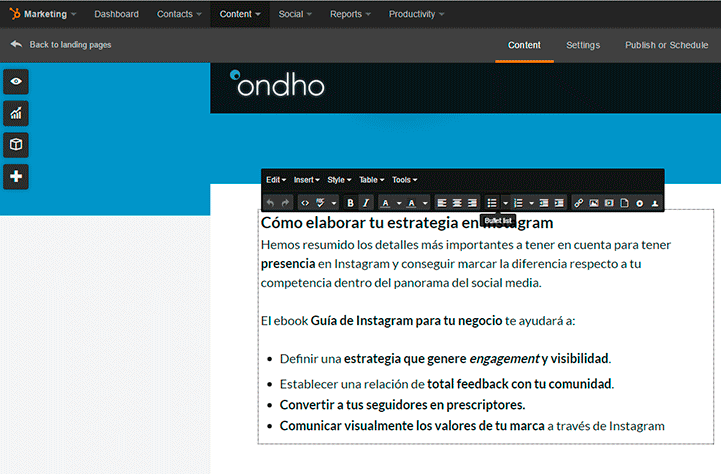The width and height of the screenshot is (721, 474).
Task: Switch to the Settings tab
Action: click(x=583, y=45)
